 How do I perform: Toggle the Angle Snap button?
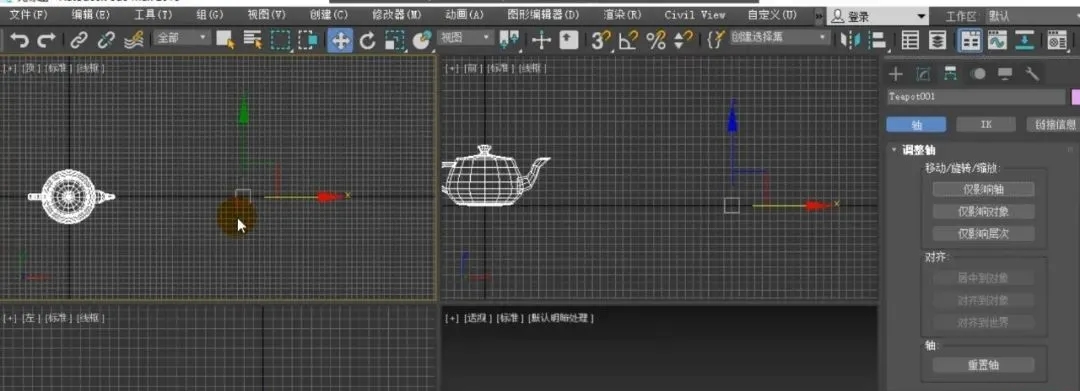click(x=627, y=41)
